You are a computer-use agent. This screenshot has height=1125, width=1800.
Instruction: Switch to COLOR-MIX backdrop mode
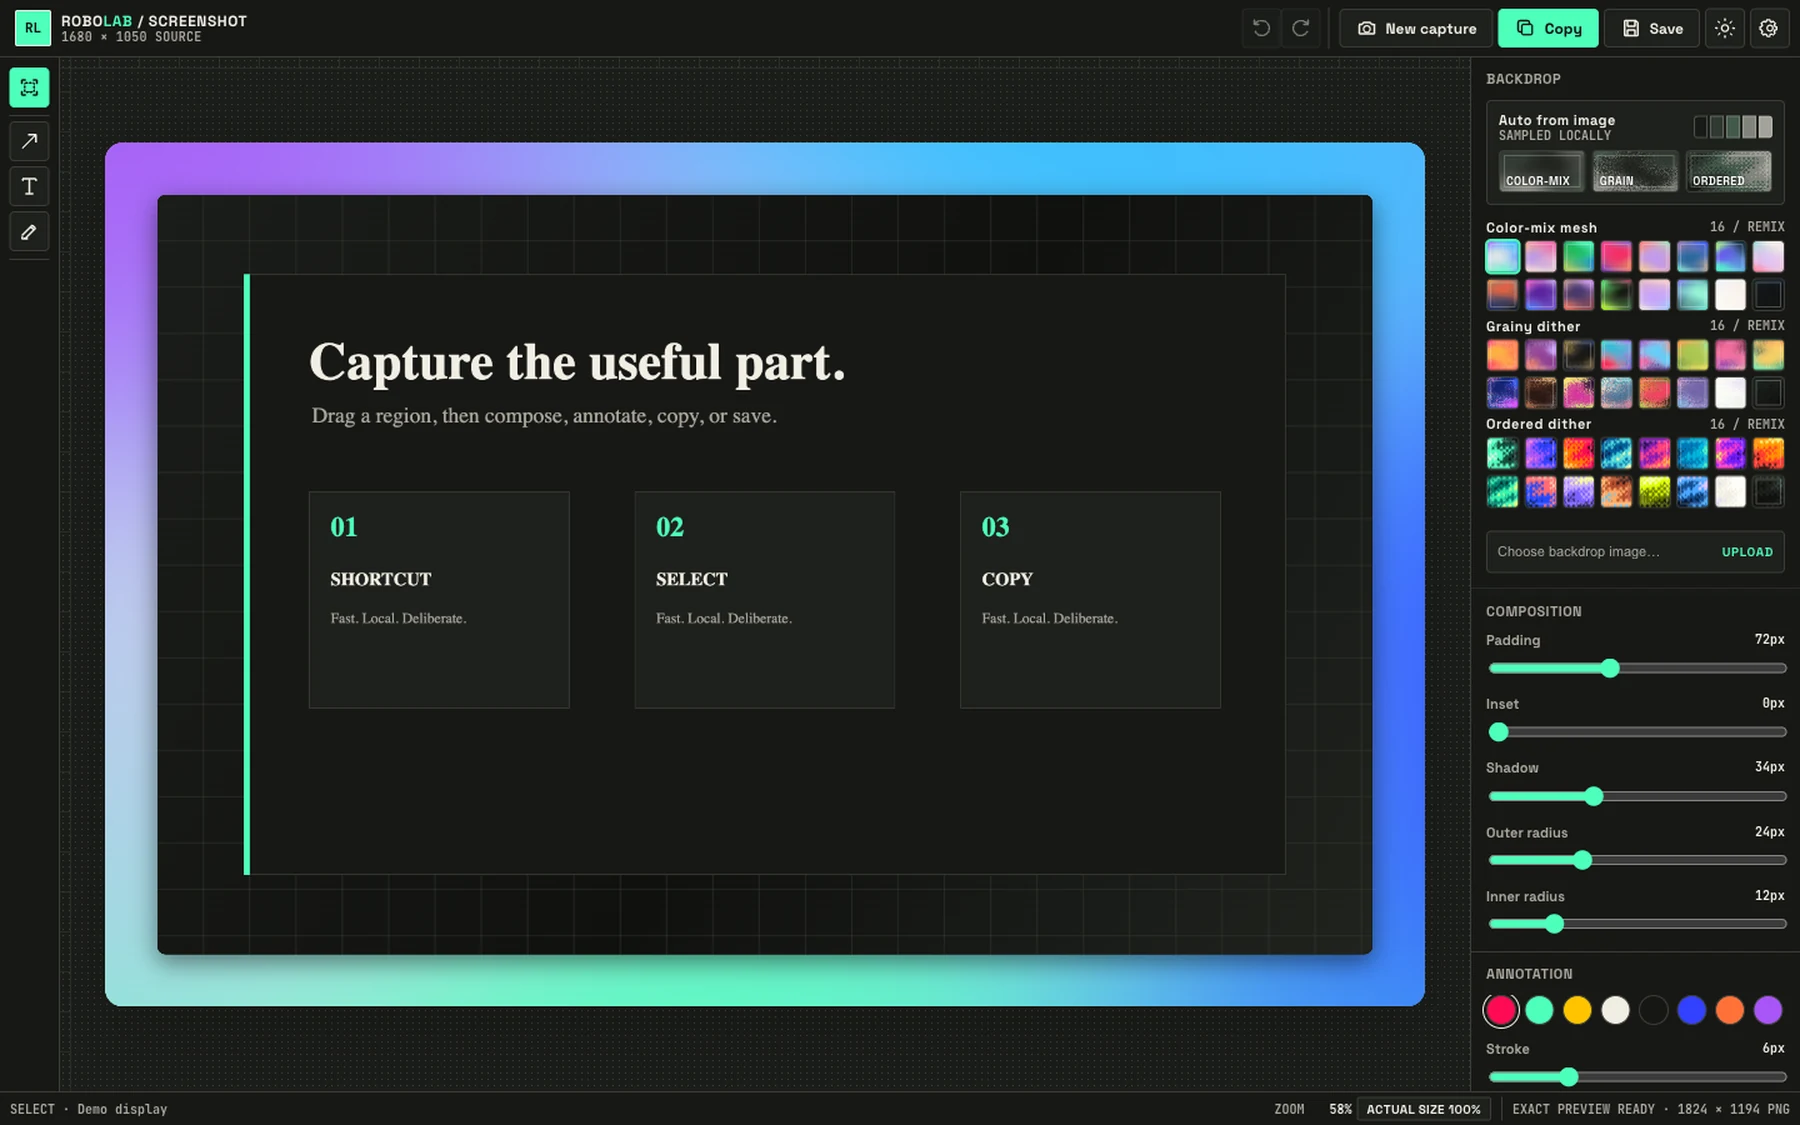tap(1541, 171)
